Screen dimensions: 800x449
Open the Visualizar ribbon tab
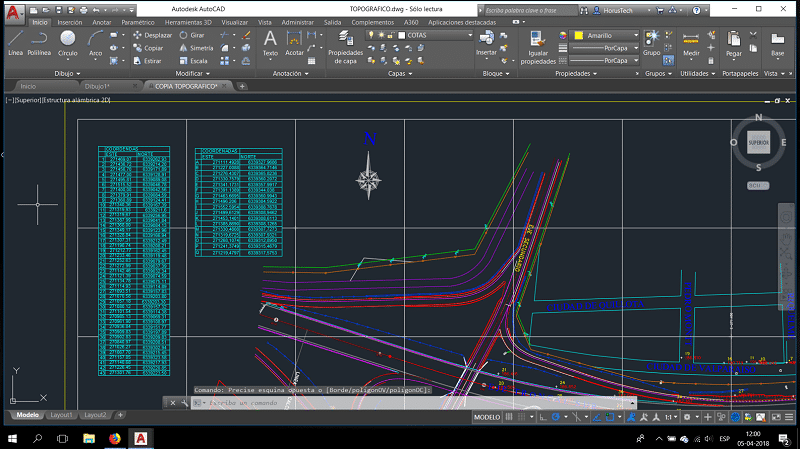click(234, 22)
